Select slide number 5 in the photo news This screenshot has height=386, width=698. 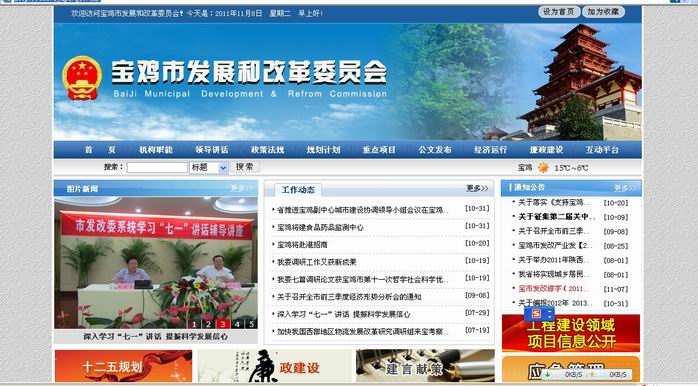252,324
